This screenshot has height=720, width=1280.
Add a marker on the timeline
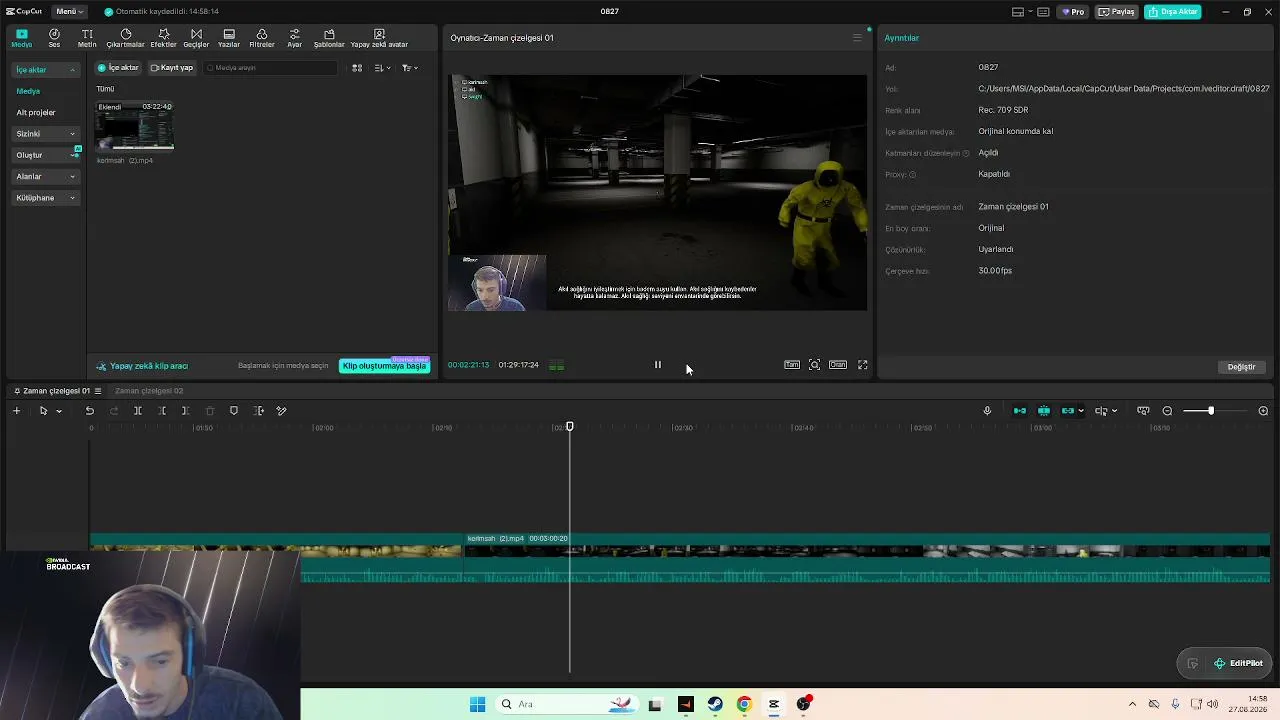[x=234, y=411]
